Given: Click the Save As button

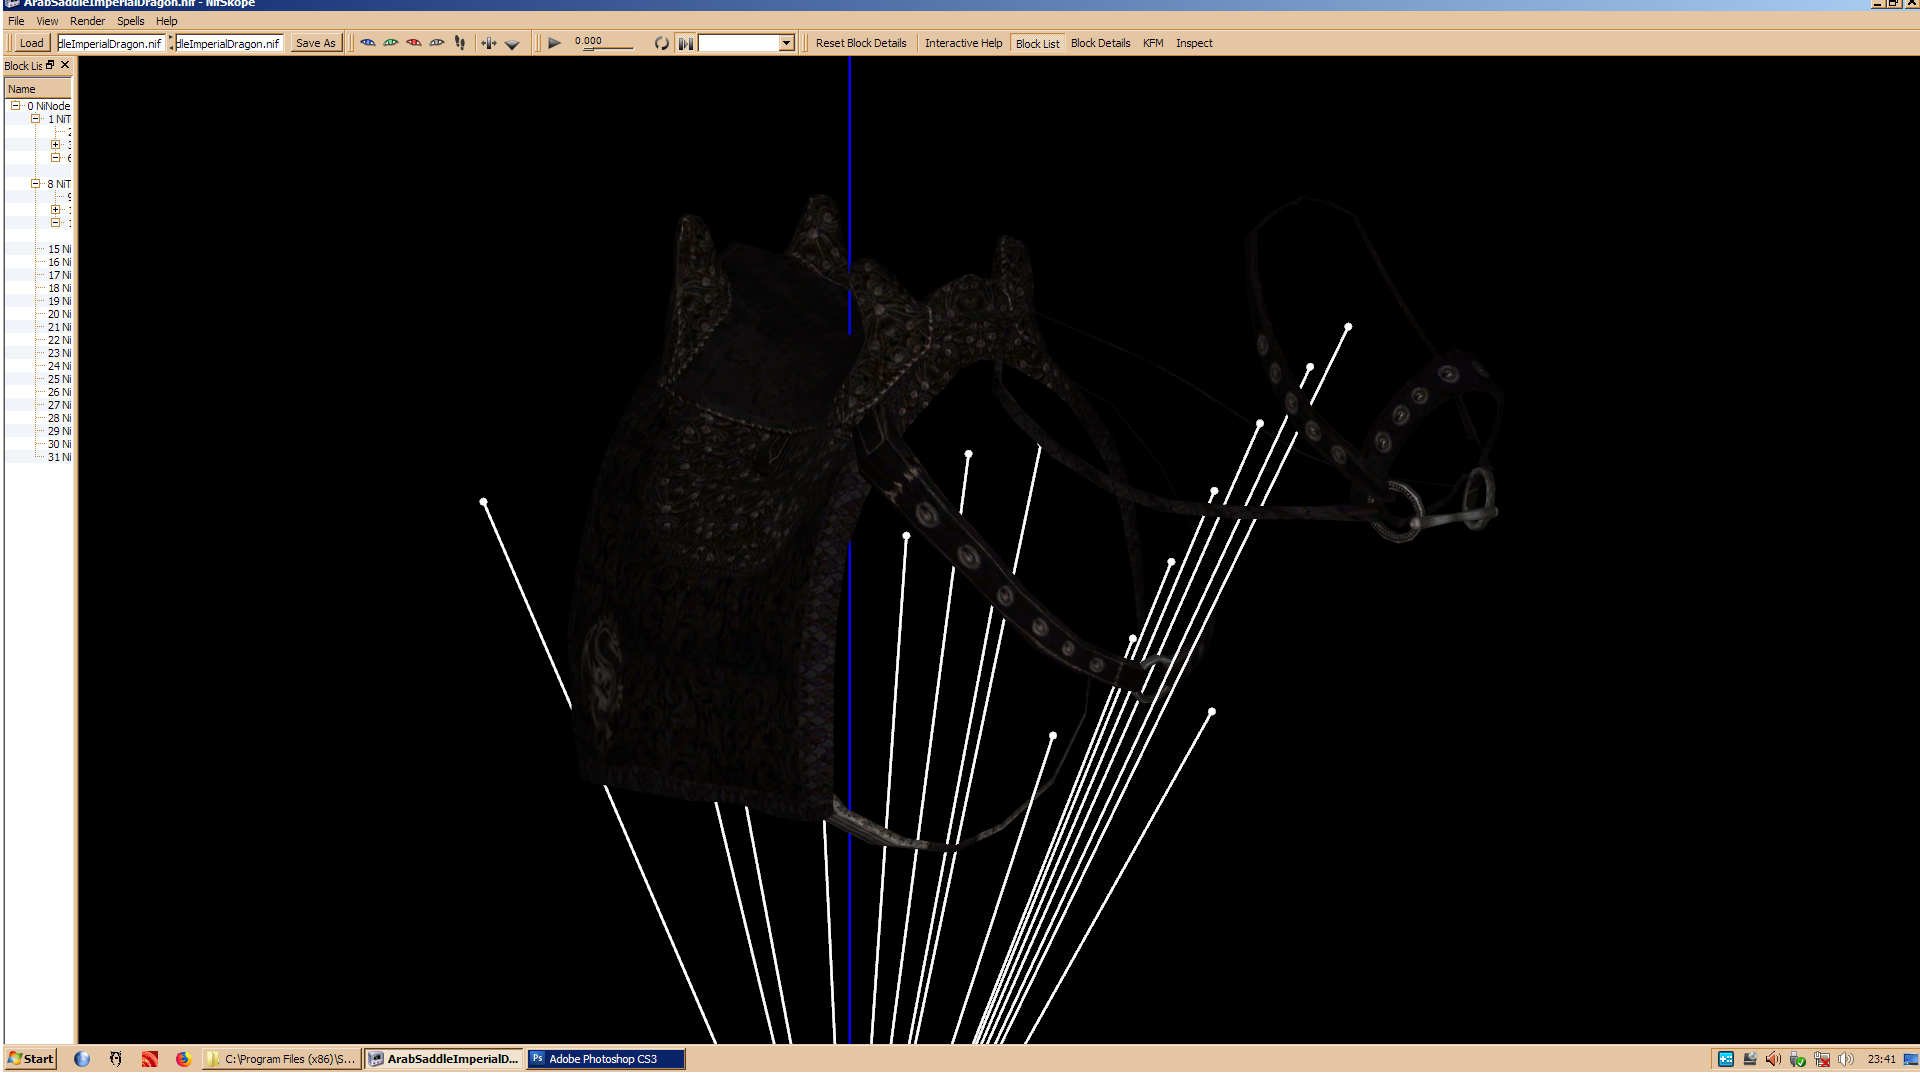Looking at the screenshot, I should pyautogui.click(x=315, y=43).
